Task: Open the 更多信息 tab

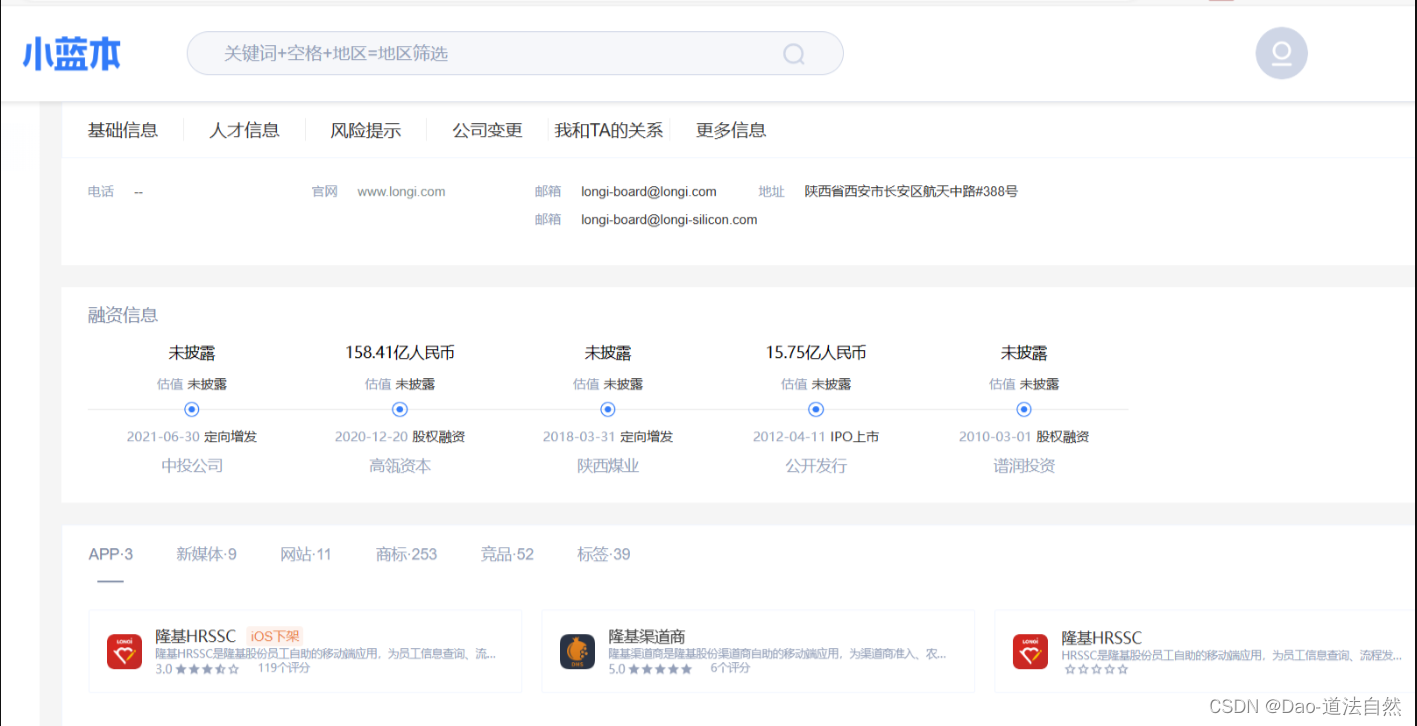Action: tap(731, 130)
